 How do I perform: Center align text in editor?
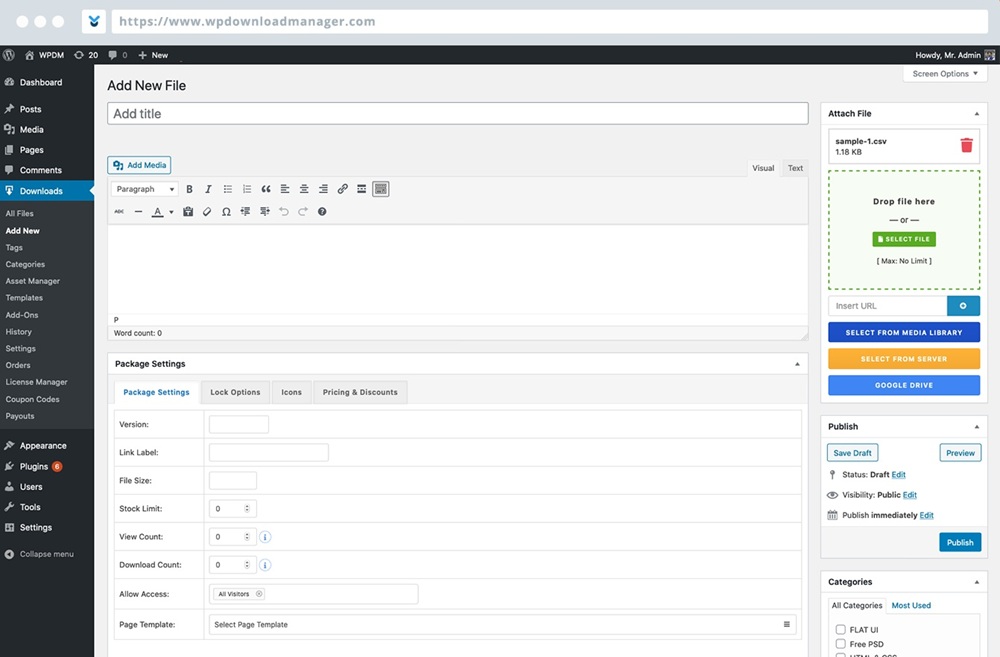[304, 189]
